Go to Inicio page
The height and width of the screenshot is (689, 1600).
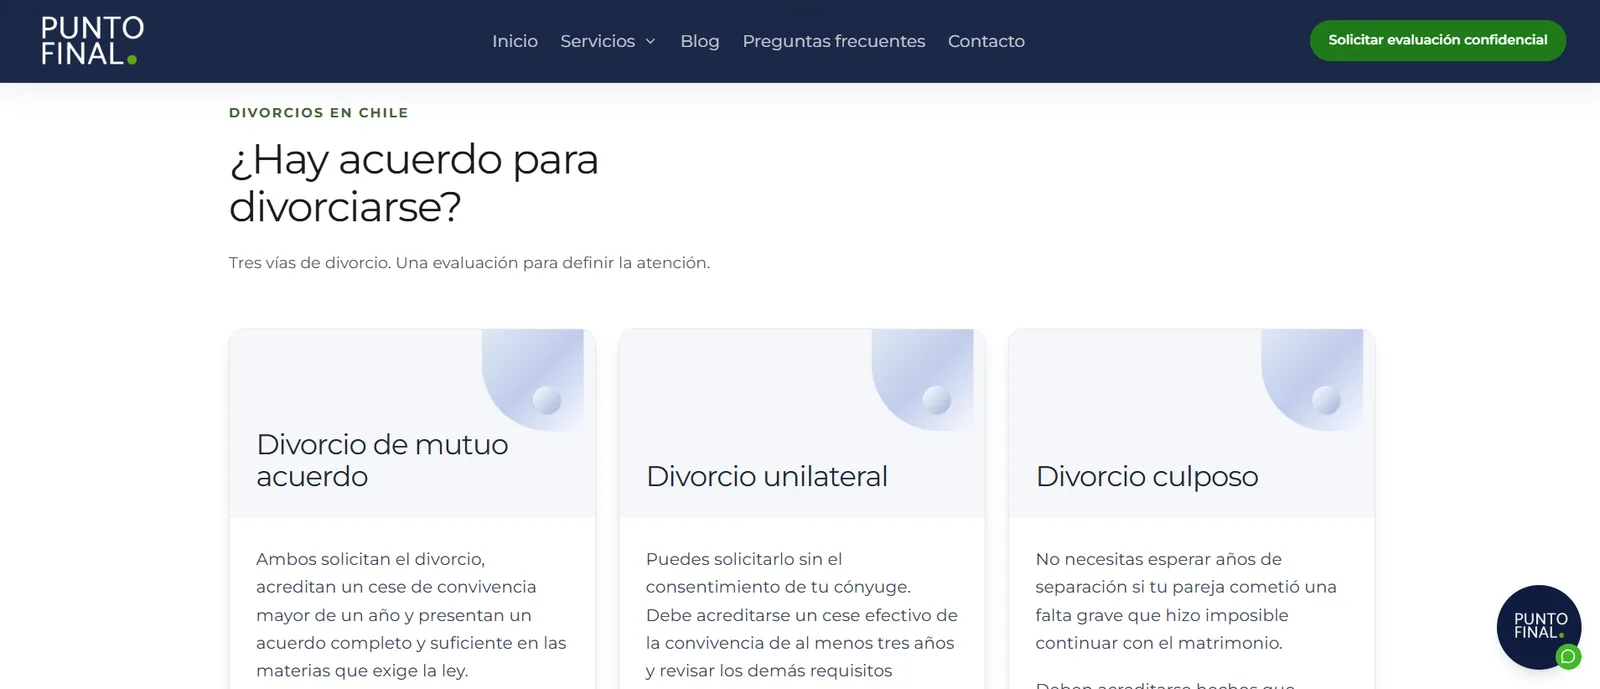coord(515,41)
